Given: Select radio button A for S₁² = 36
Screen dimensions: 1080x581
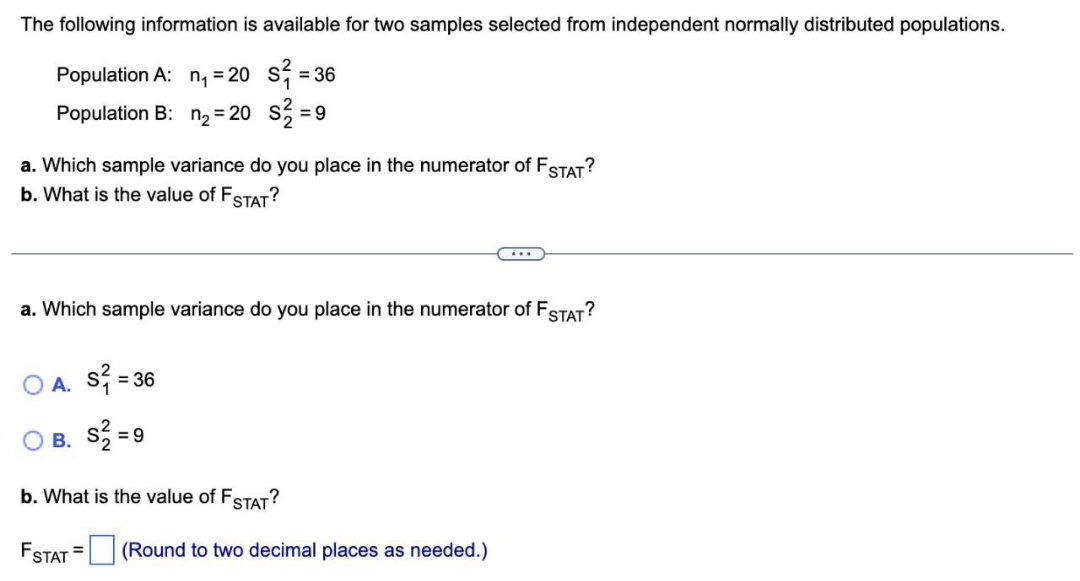Looking at the screenshot, I should click(x=33, y=381).
